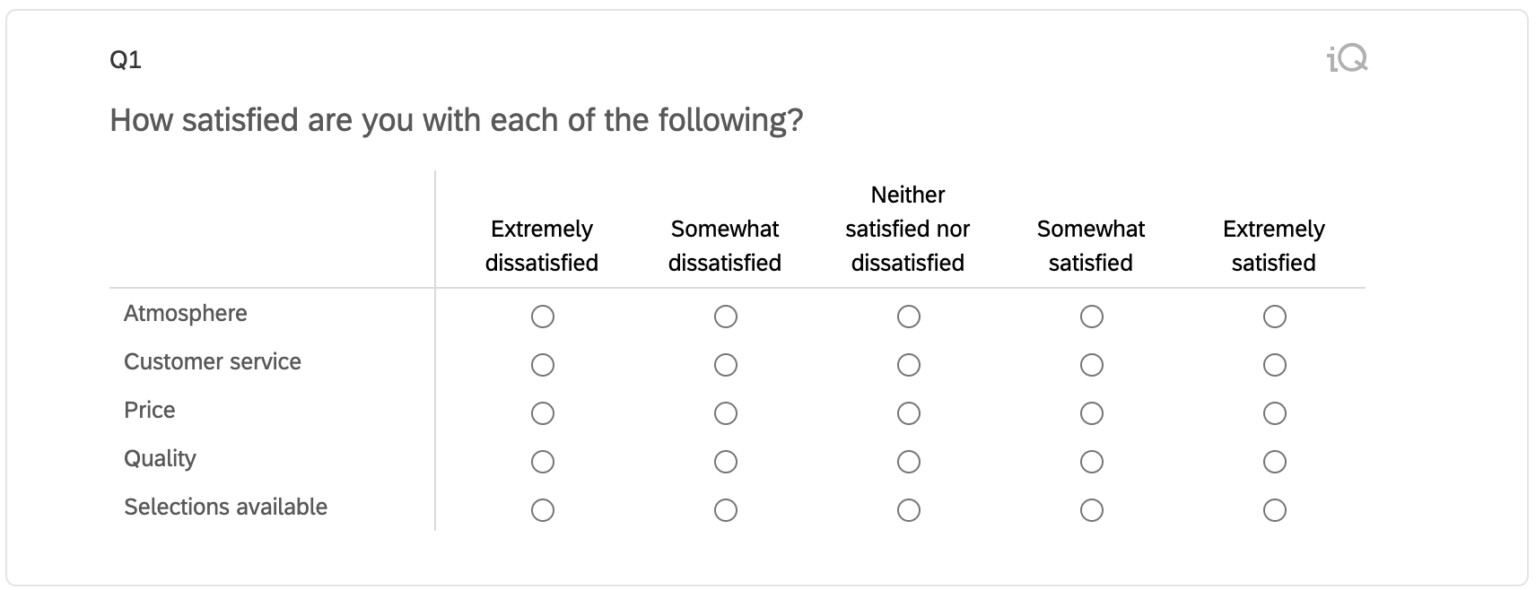The width and height of the screenshot is (1536, 590).
Task: Click the Extremely satisfied column header
Action: pyautogui.click(x=1273, y=246)
